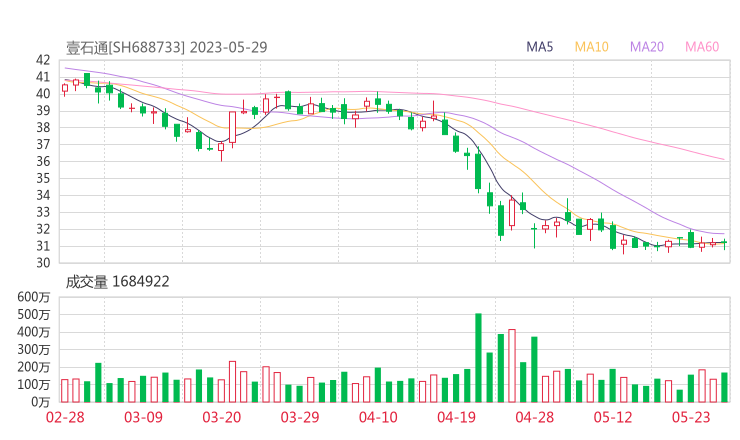This screenshot has width=740, height=440.
Task: Click the 04-28 date axis label
Action: [x=535, y=417]
